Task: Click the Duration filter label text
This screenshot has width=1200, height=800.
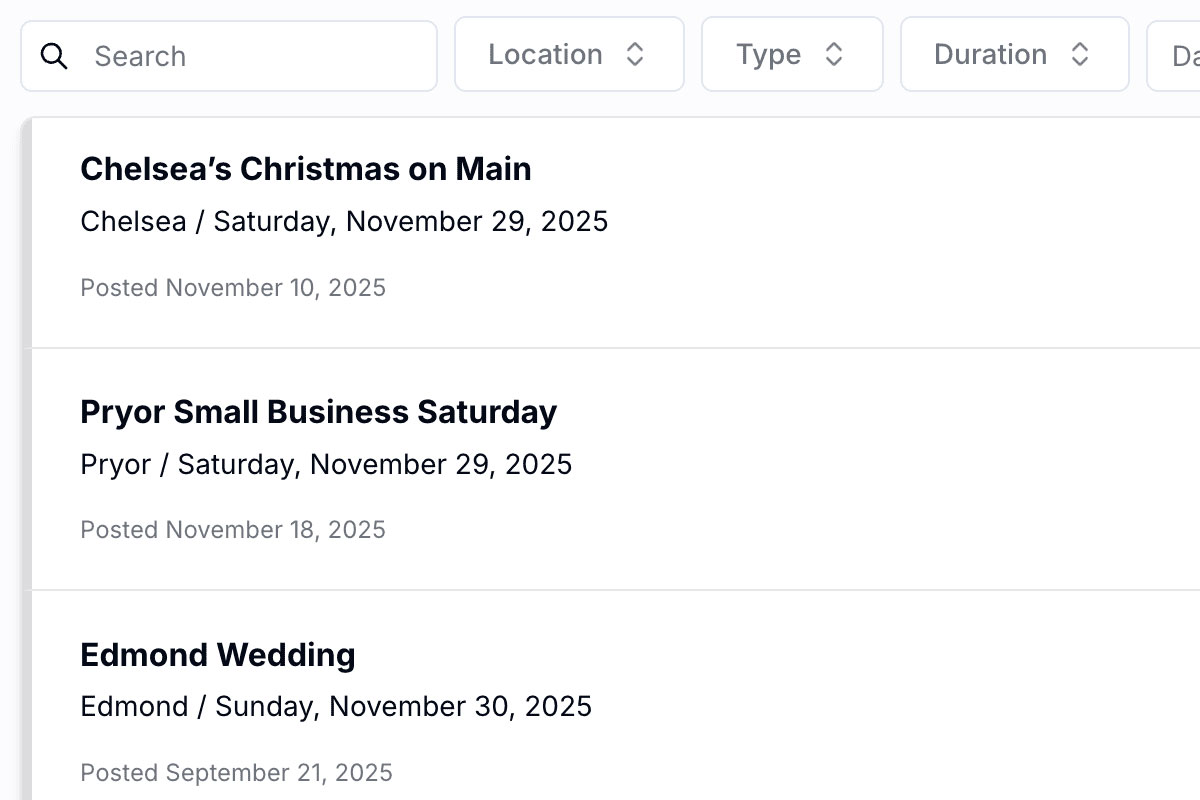Action: [990, 54]
